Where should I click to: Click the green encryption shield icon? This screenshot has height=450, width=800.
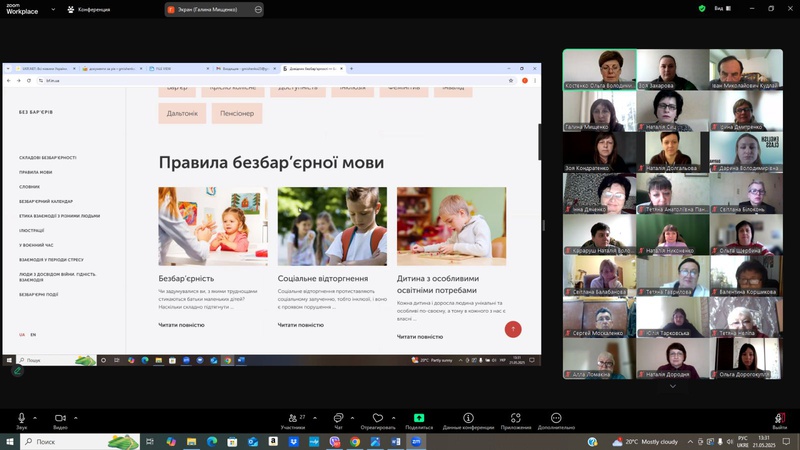pos(703,9)
